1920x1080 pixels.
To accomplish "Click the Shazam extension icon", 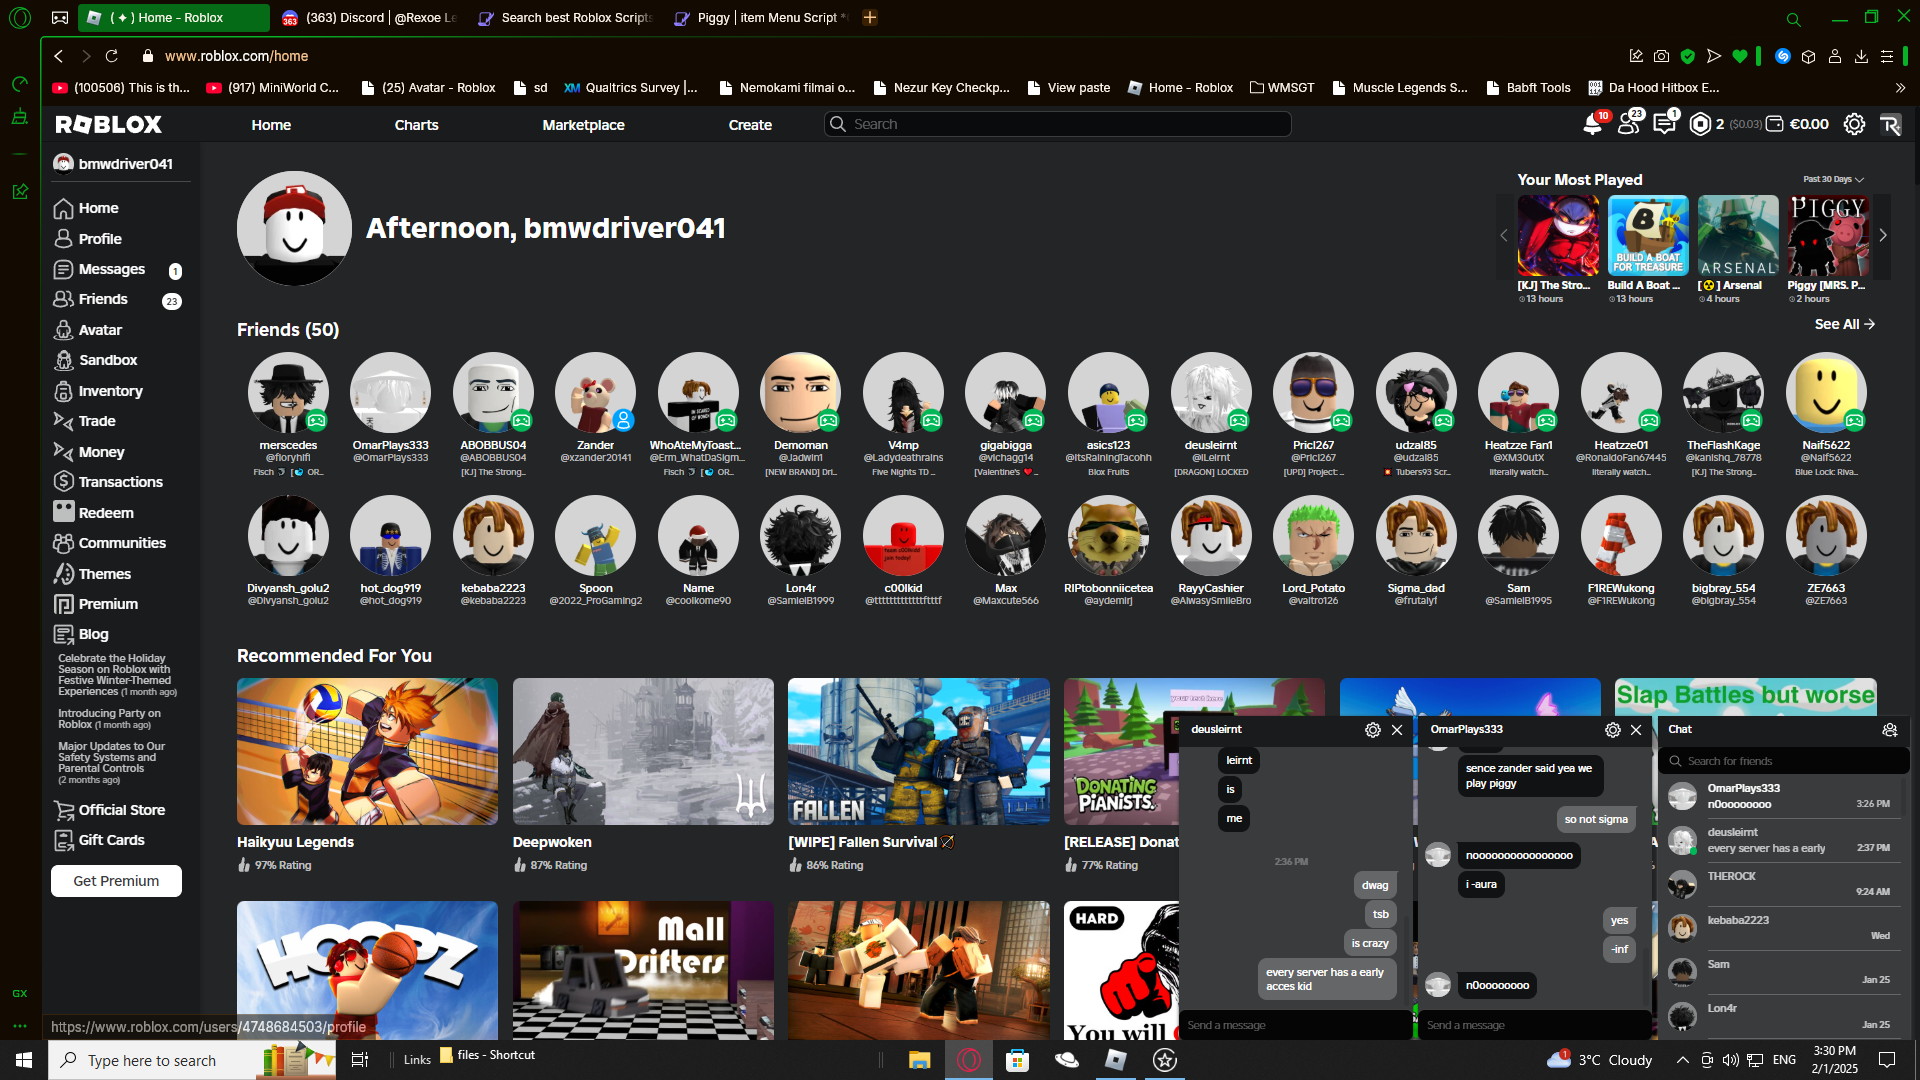I will tap(1782, 57).
